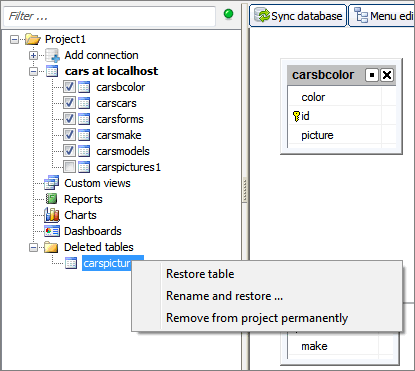
Task: Close the carsbcolor table box
Action: [x=387, y=75]
